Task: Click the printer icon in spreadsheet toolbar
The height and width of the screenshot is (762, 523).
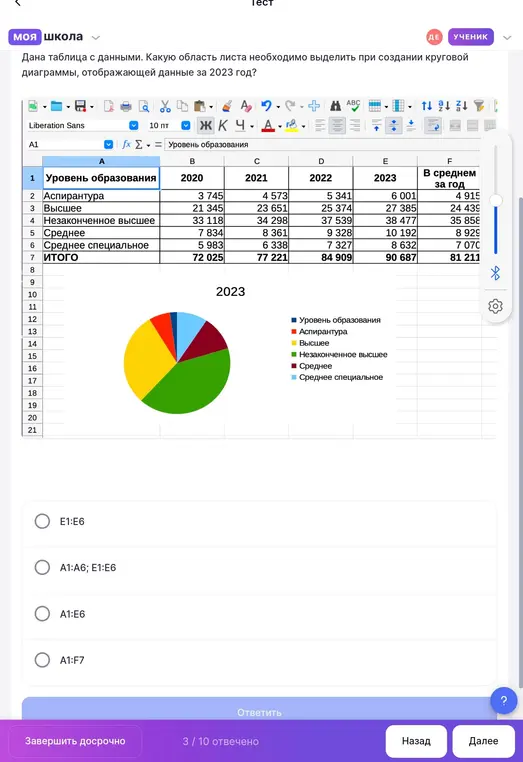Action: 126,106
